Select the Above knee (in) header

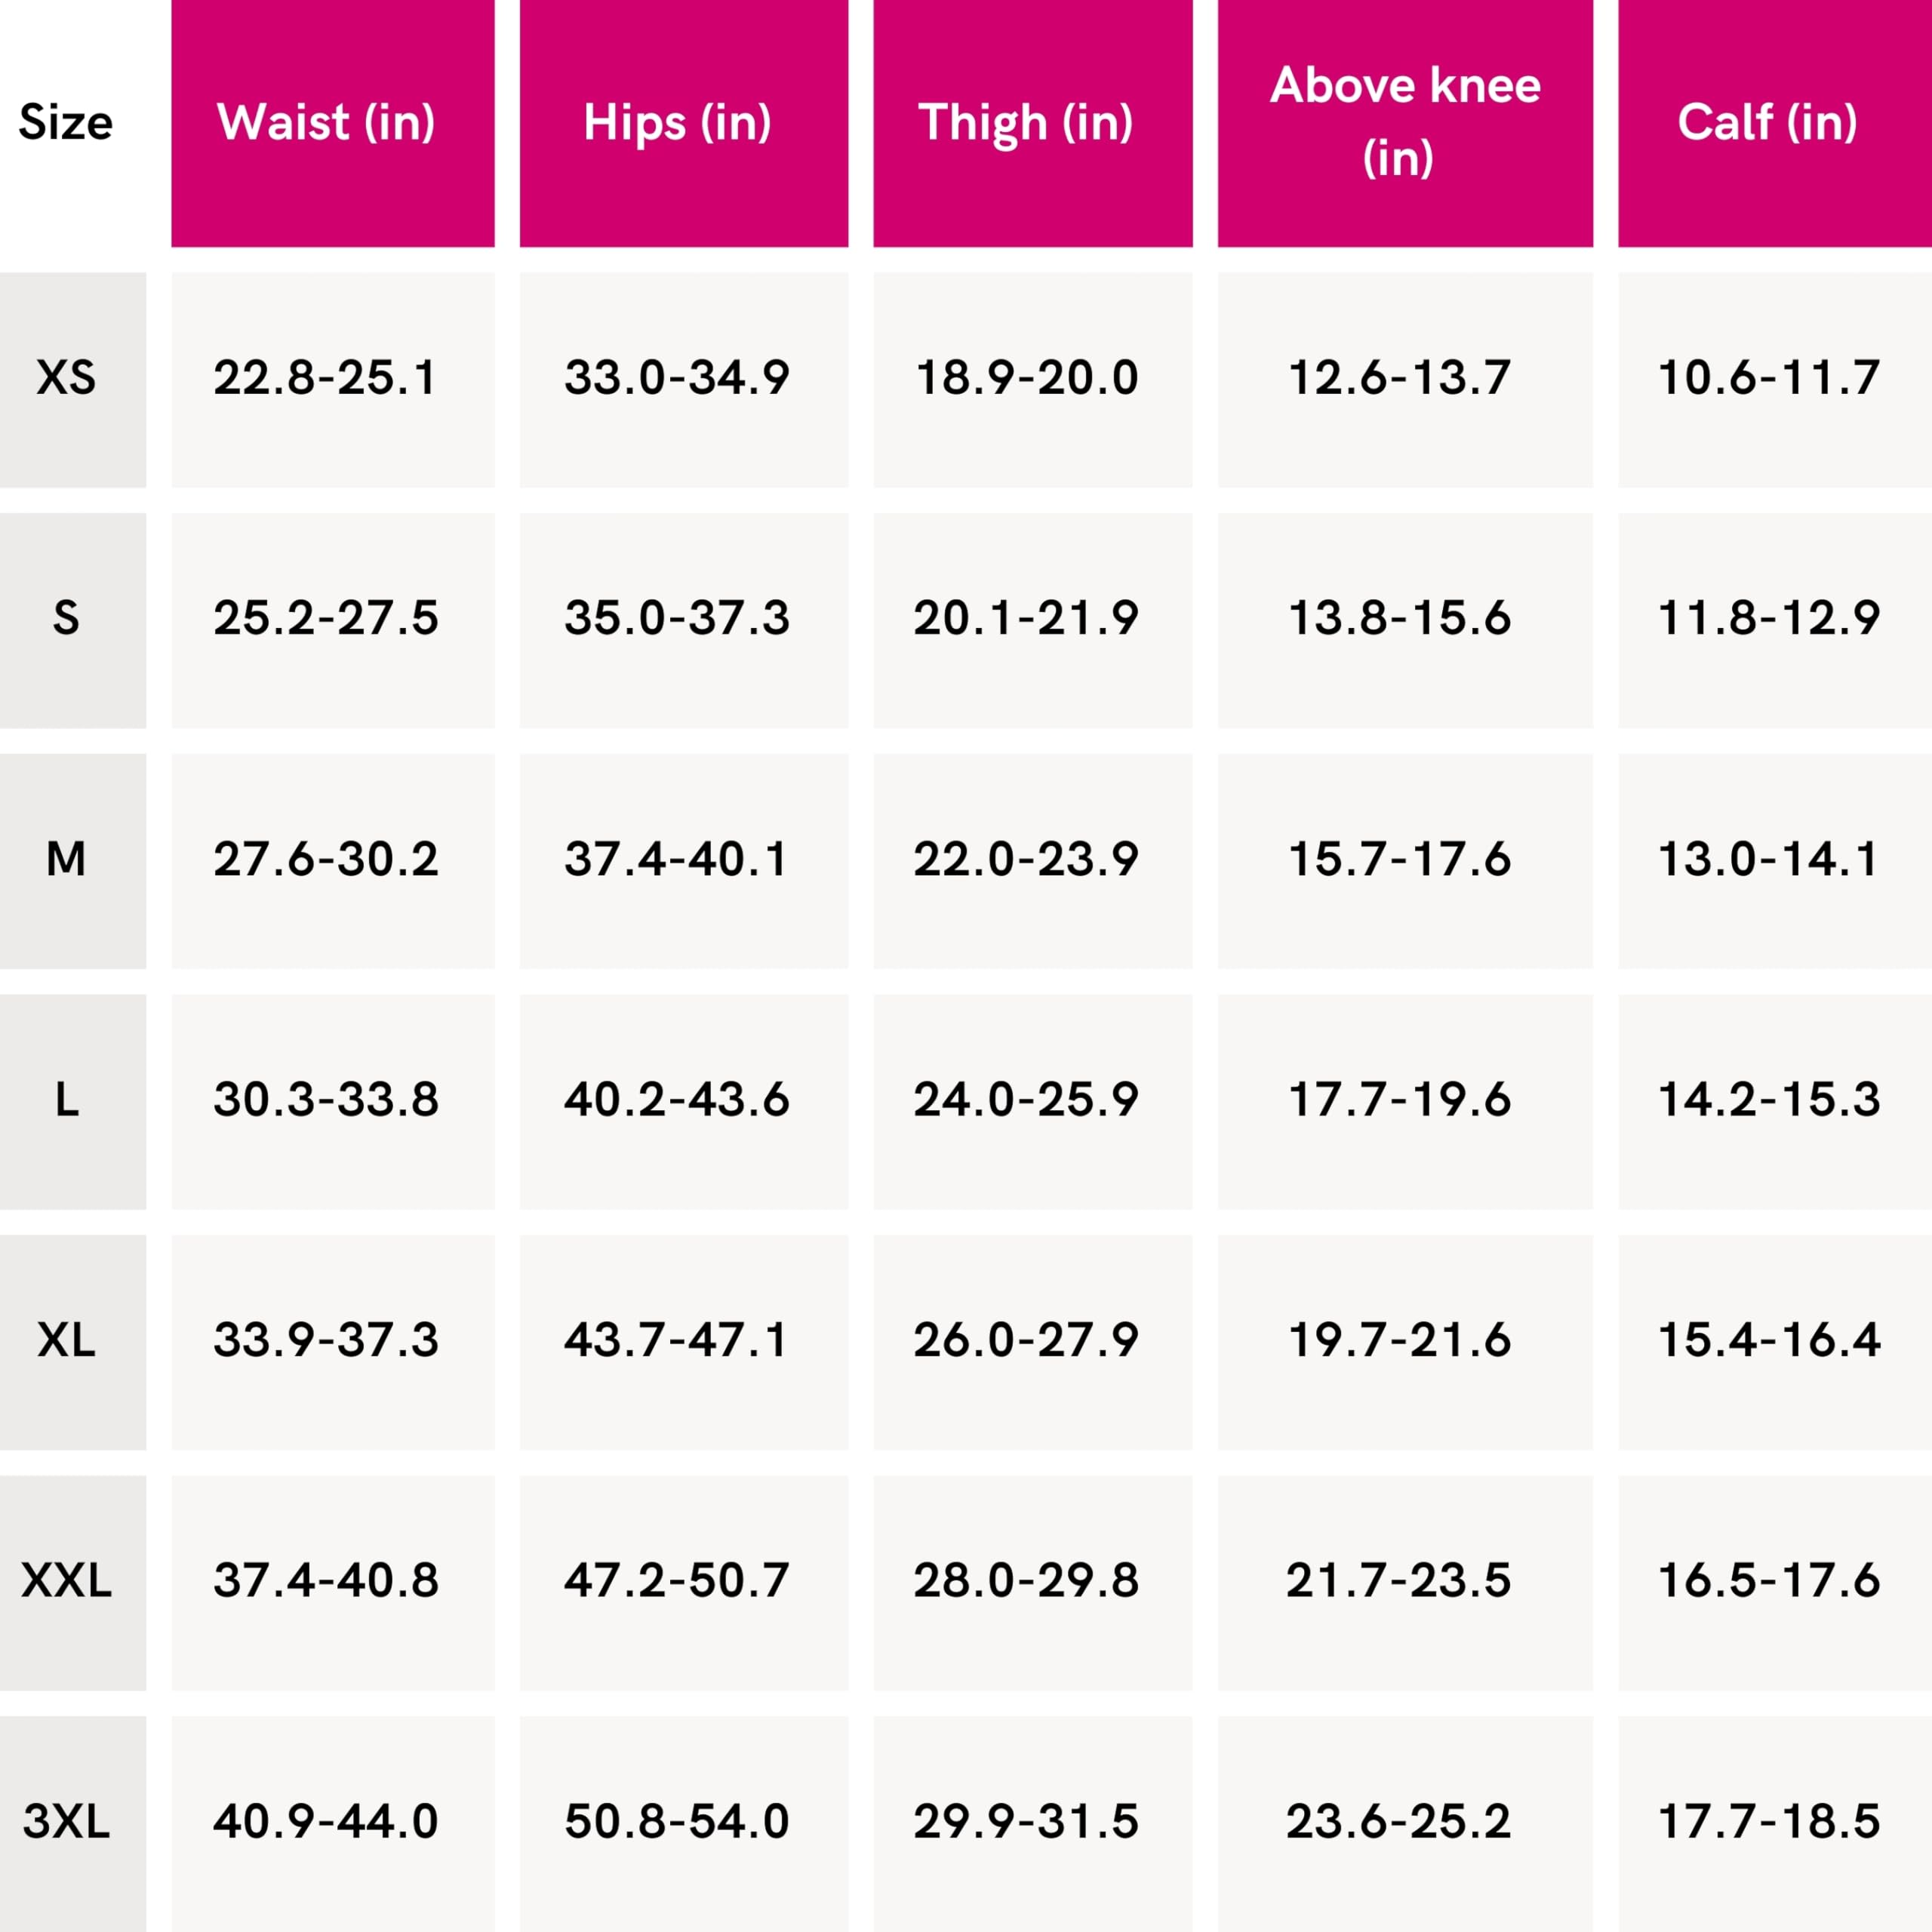click(x=1405, y=123)
